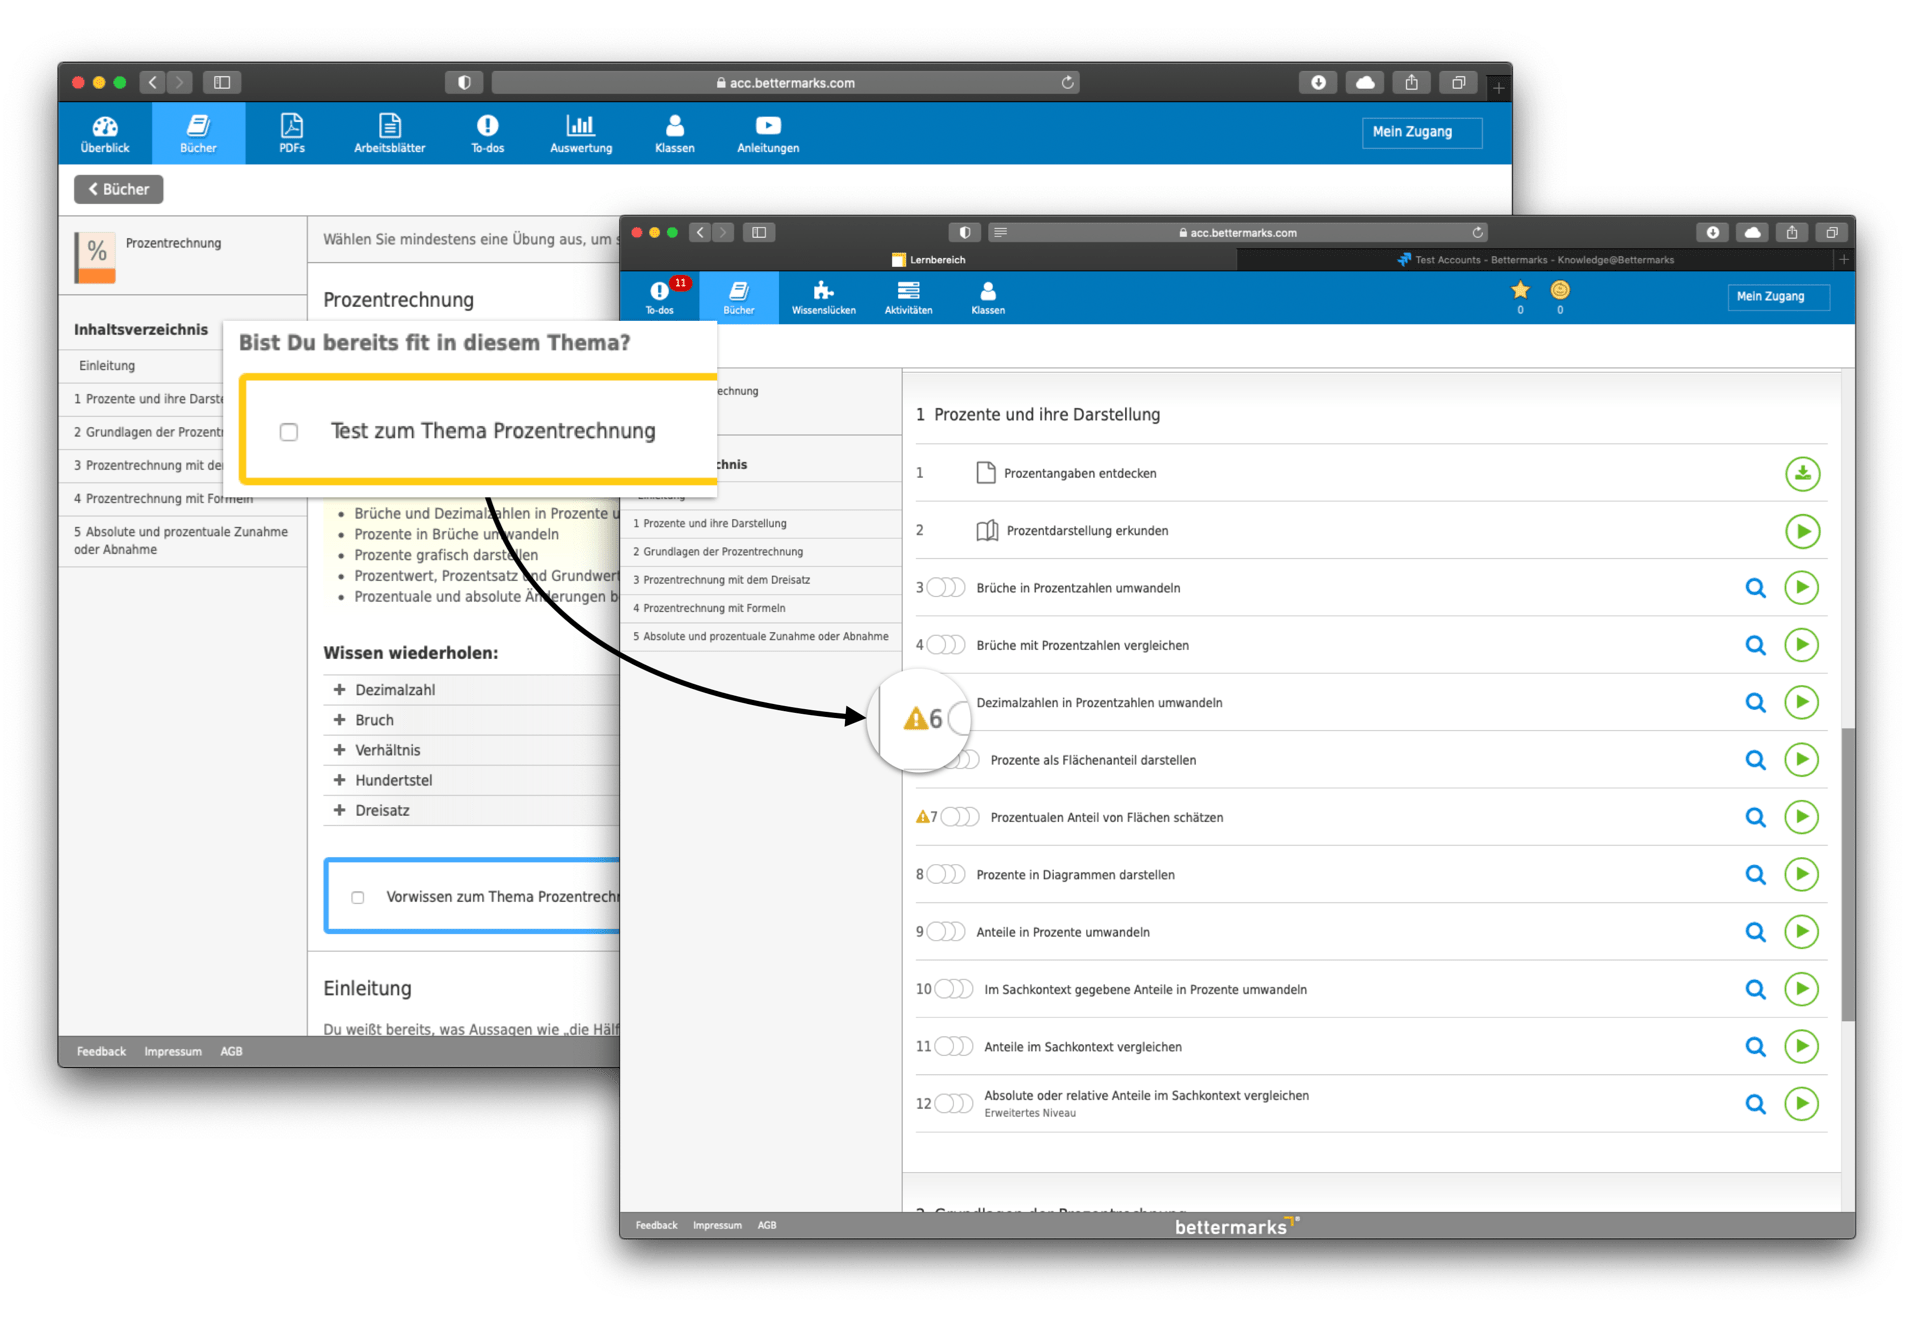Toggle exercise 10 Im Sachkontext gegebene Anteile
The height and width of the screenshot is (1327, 1905).
(x=952, y=988)
